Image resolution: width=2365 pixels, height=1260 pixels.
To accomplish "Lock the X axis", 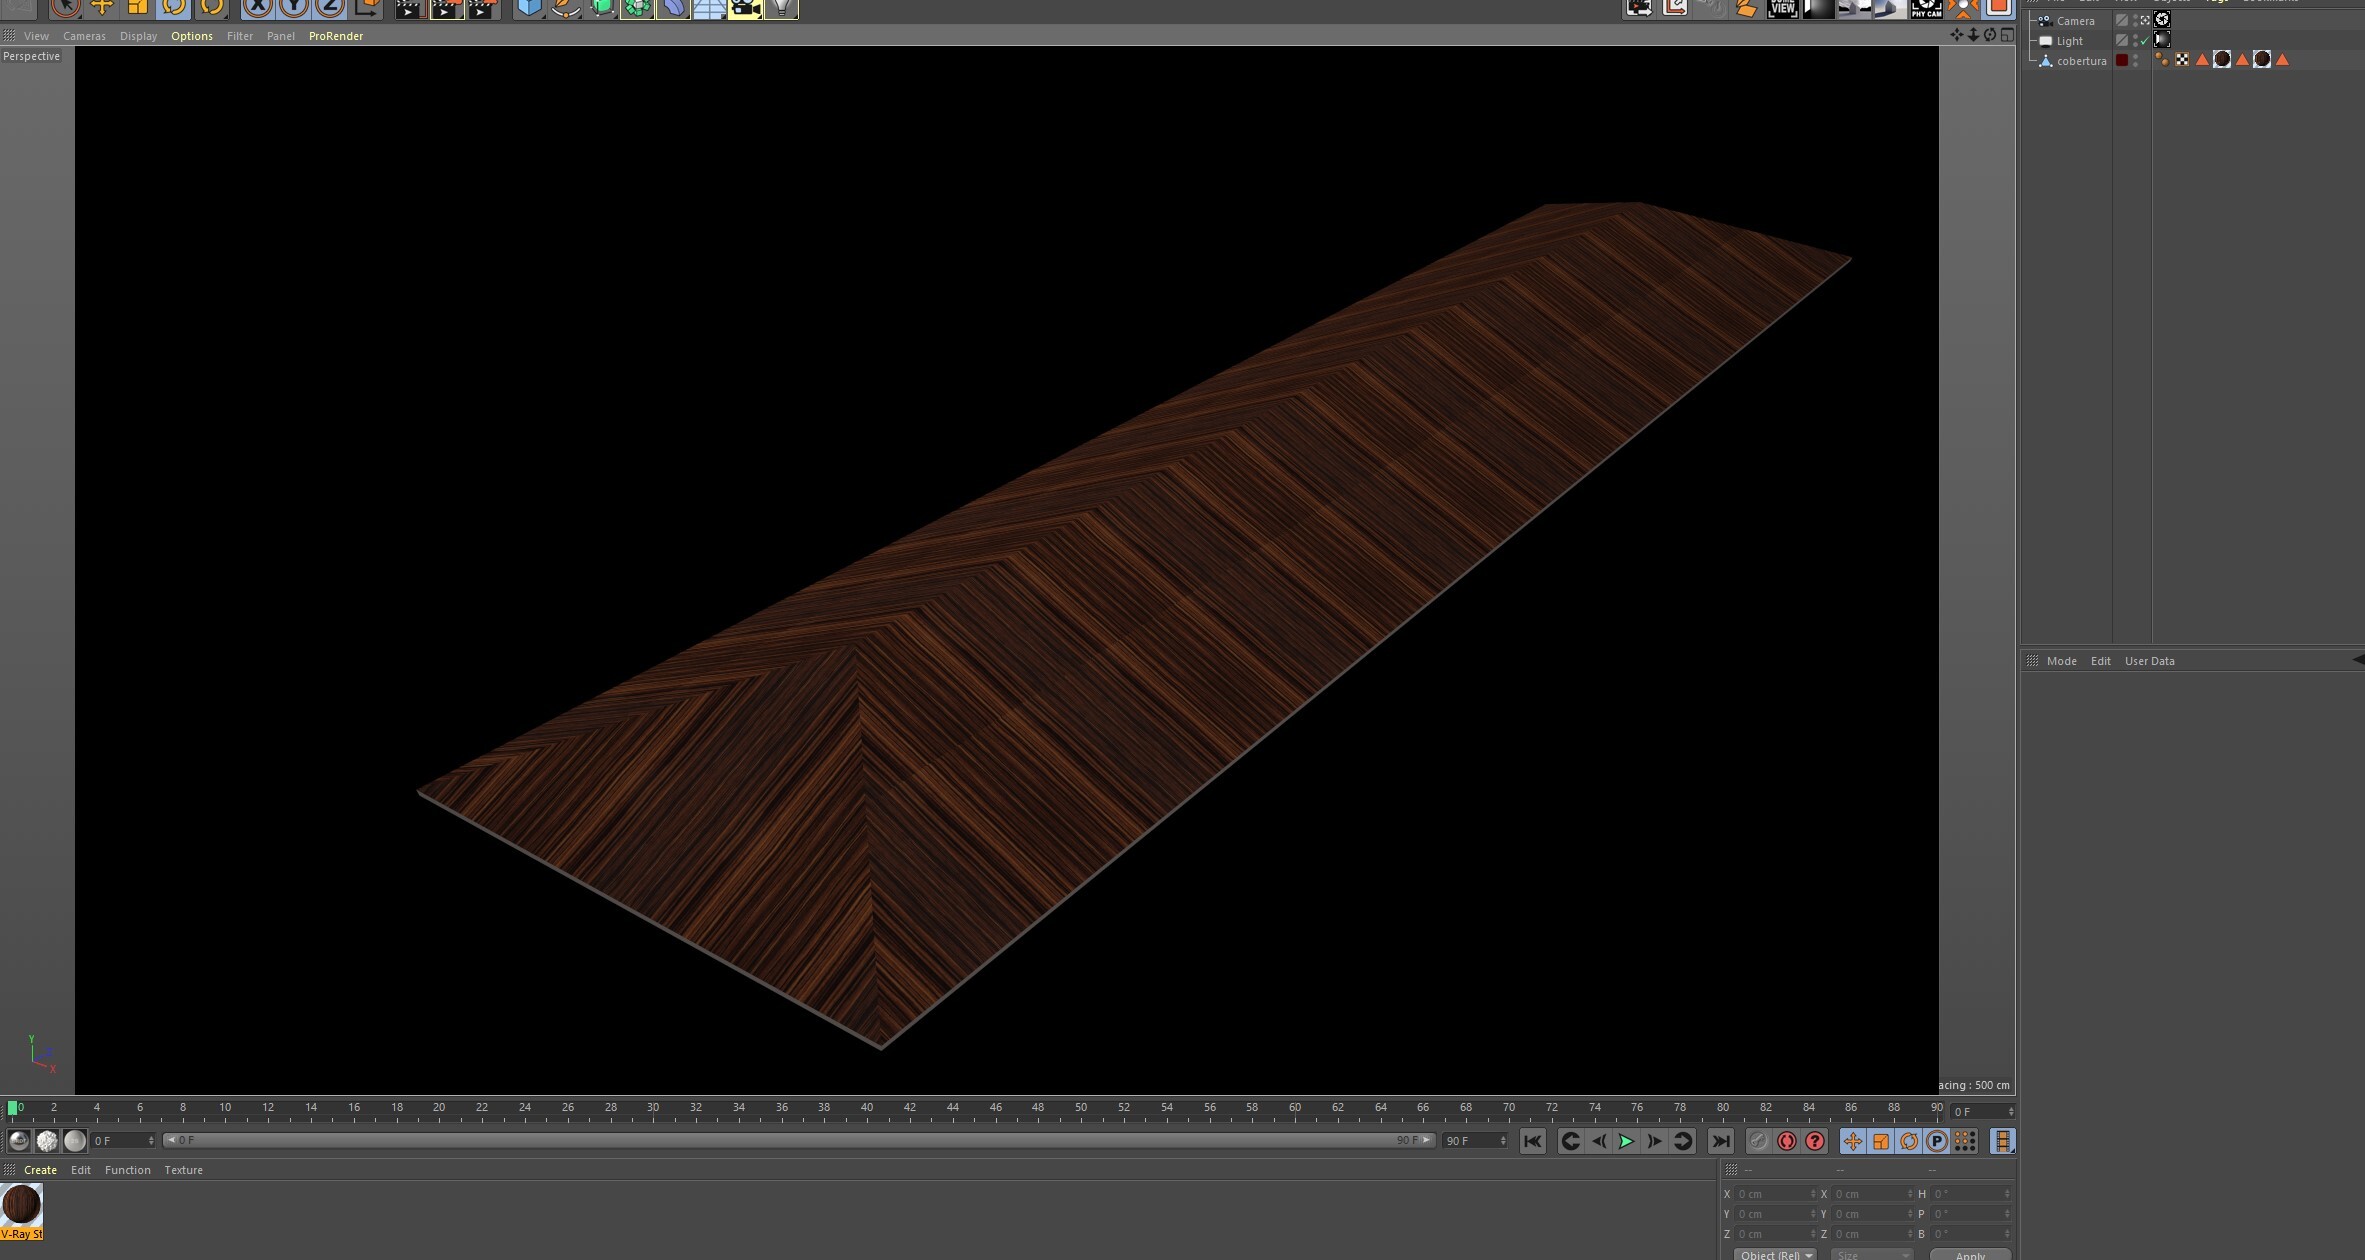I will coord(258,8).
